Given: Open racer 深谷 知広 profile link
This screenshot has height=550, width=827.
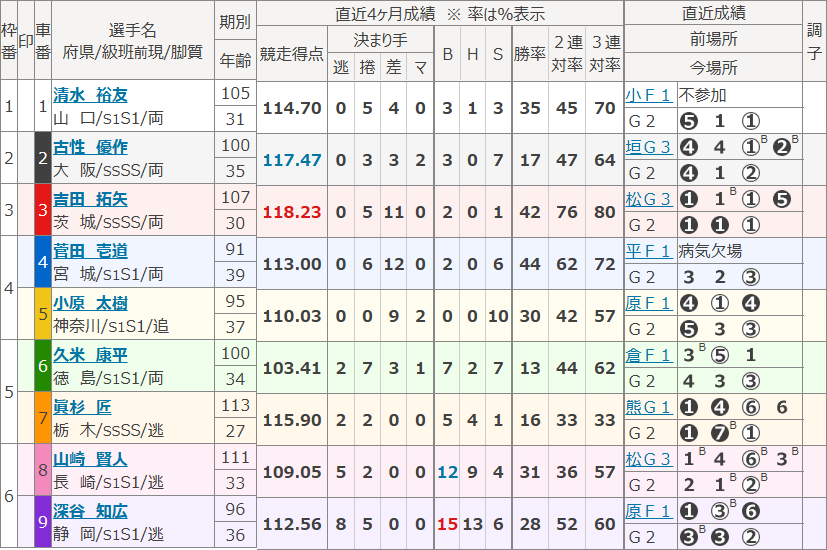Looking at the screenshot, I should (x=90, y=512).
